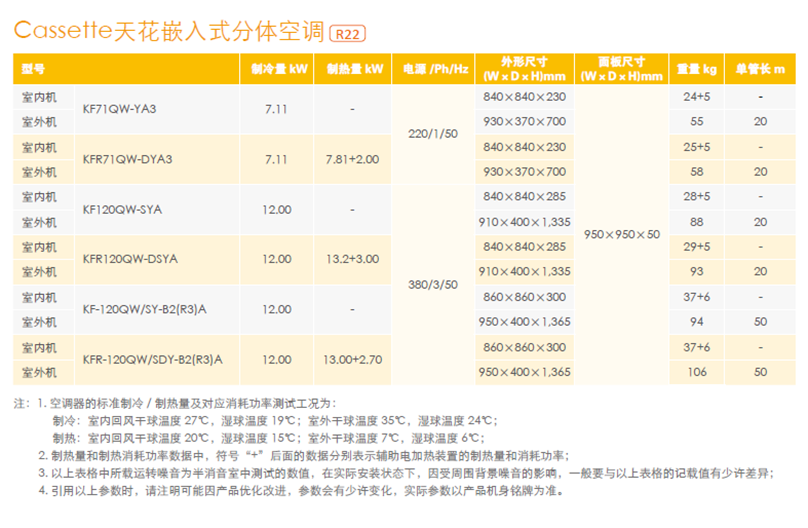Click the 220/1/50 power supply cell
The image size is (808, 528).
[435, 134]
